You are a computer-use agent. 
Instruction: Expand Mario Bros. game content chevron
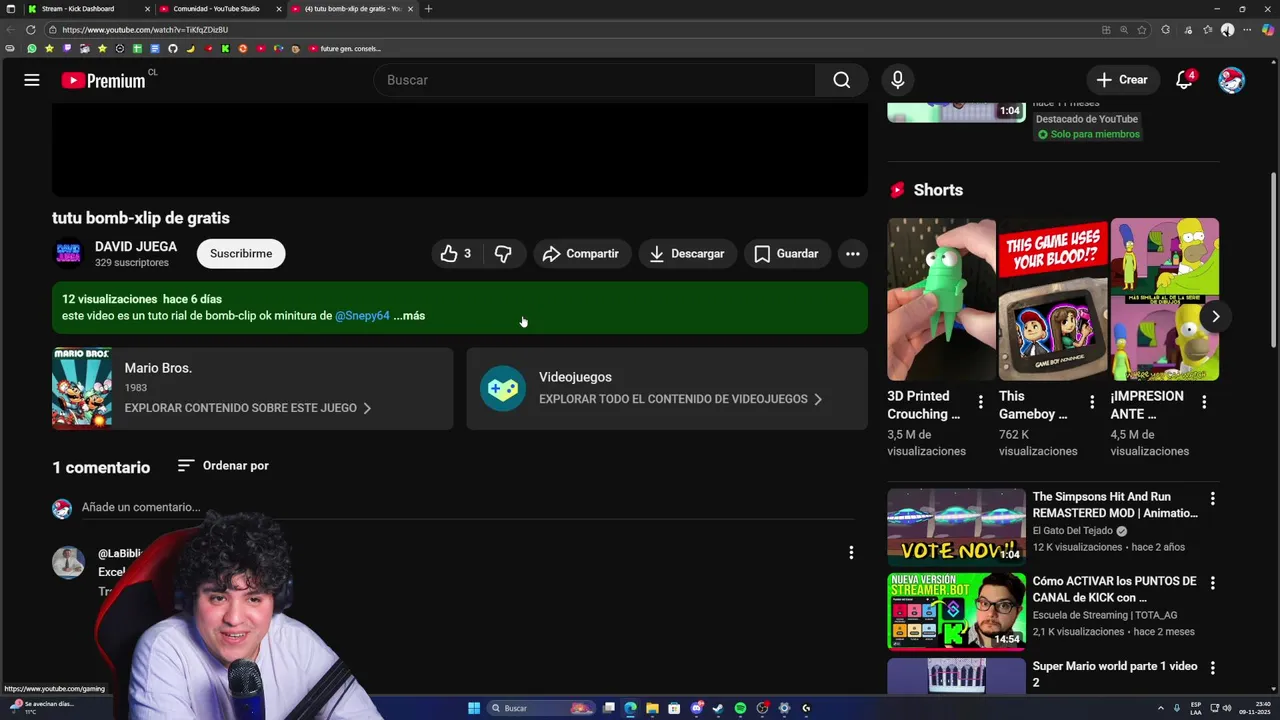[367, 408]
